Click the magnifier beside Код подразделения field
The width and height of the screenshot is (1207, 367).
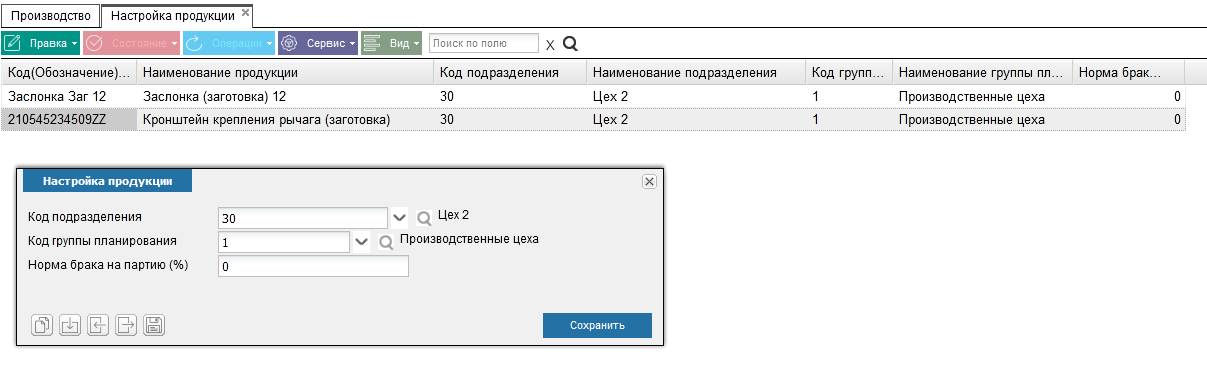(424, 218)
